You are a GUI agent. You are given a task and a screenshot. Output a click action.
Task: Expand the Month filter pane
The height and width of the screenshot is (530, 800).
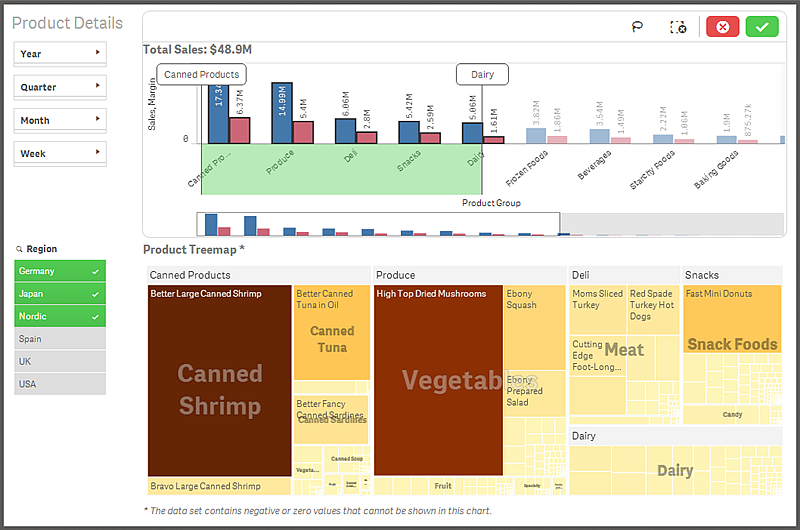(60, 120)
